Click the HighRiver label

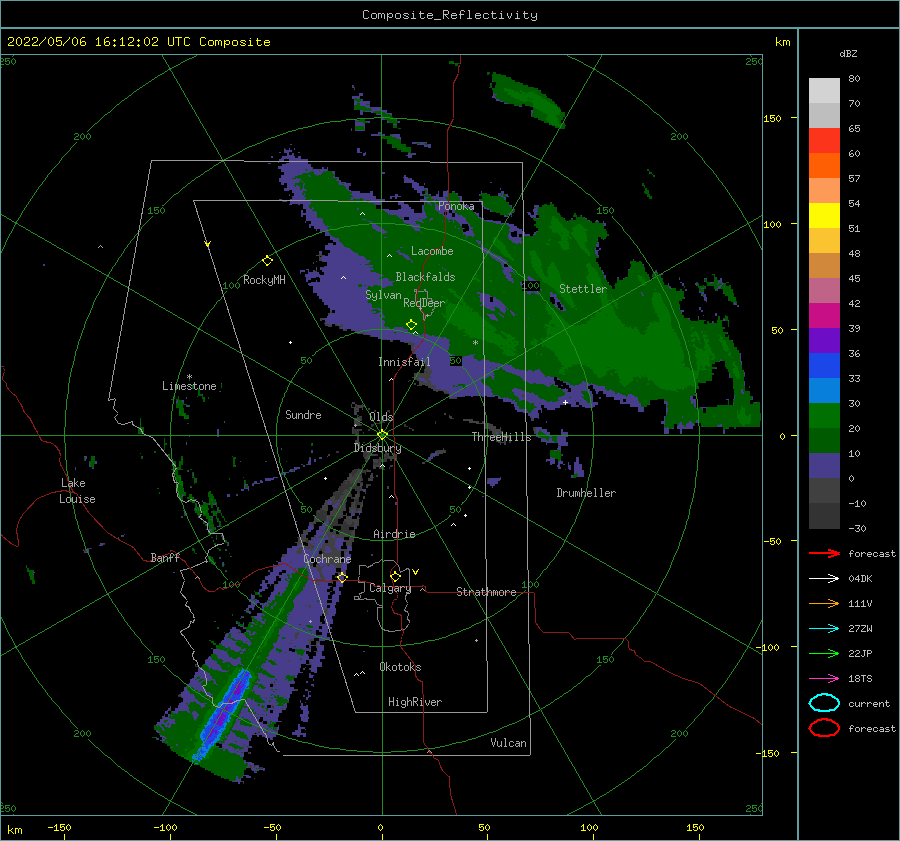(x=415, y=702)
